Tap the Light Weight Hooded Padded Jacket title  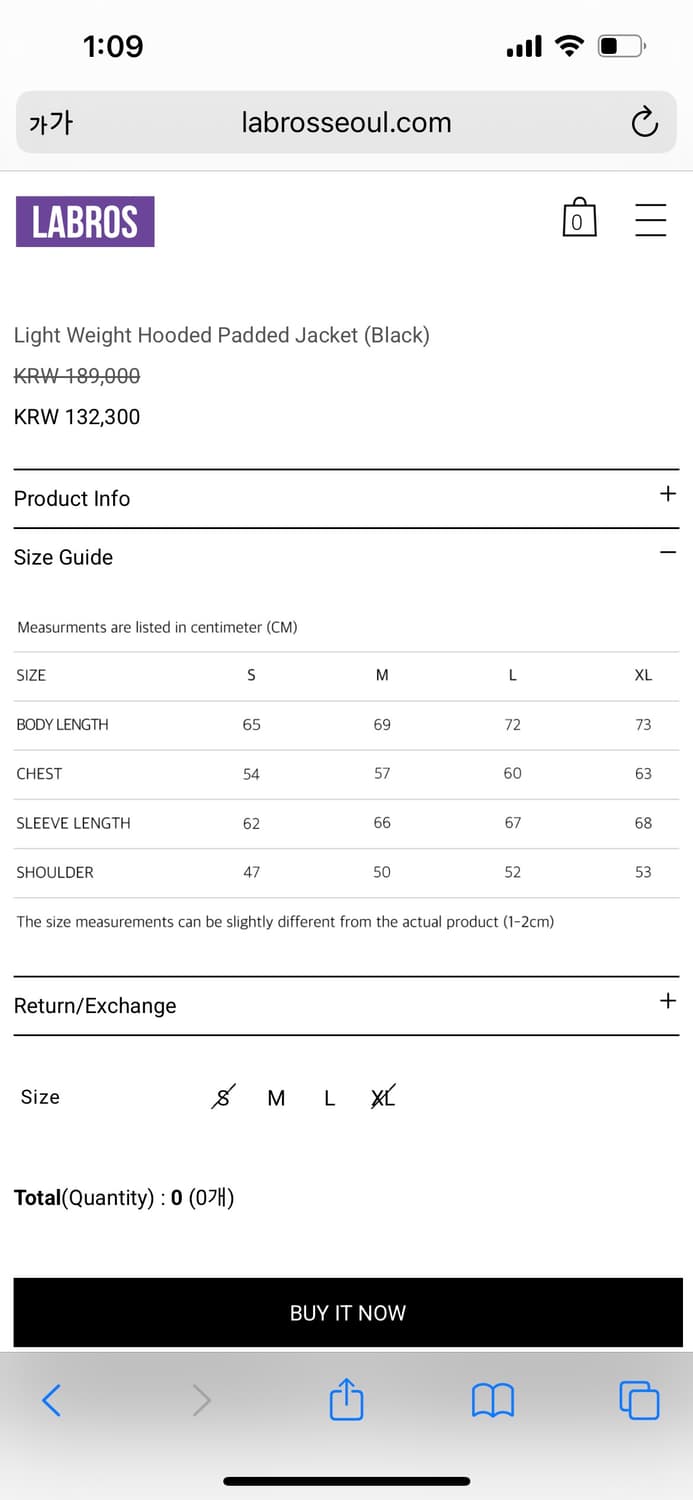(222, 335)
